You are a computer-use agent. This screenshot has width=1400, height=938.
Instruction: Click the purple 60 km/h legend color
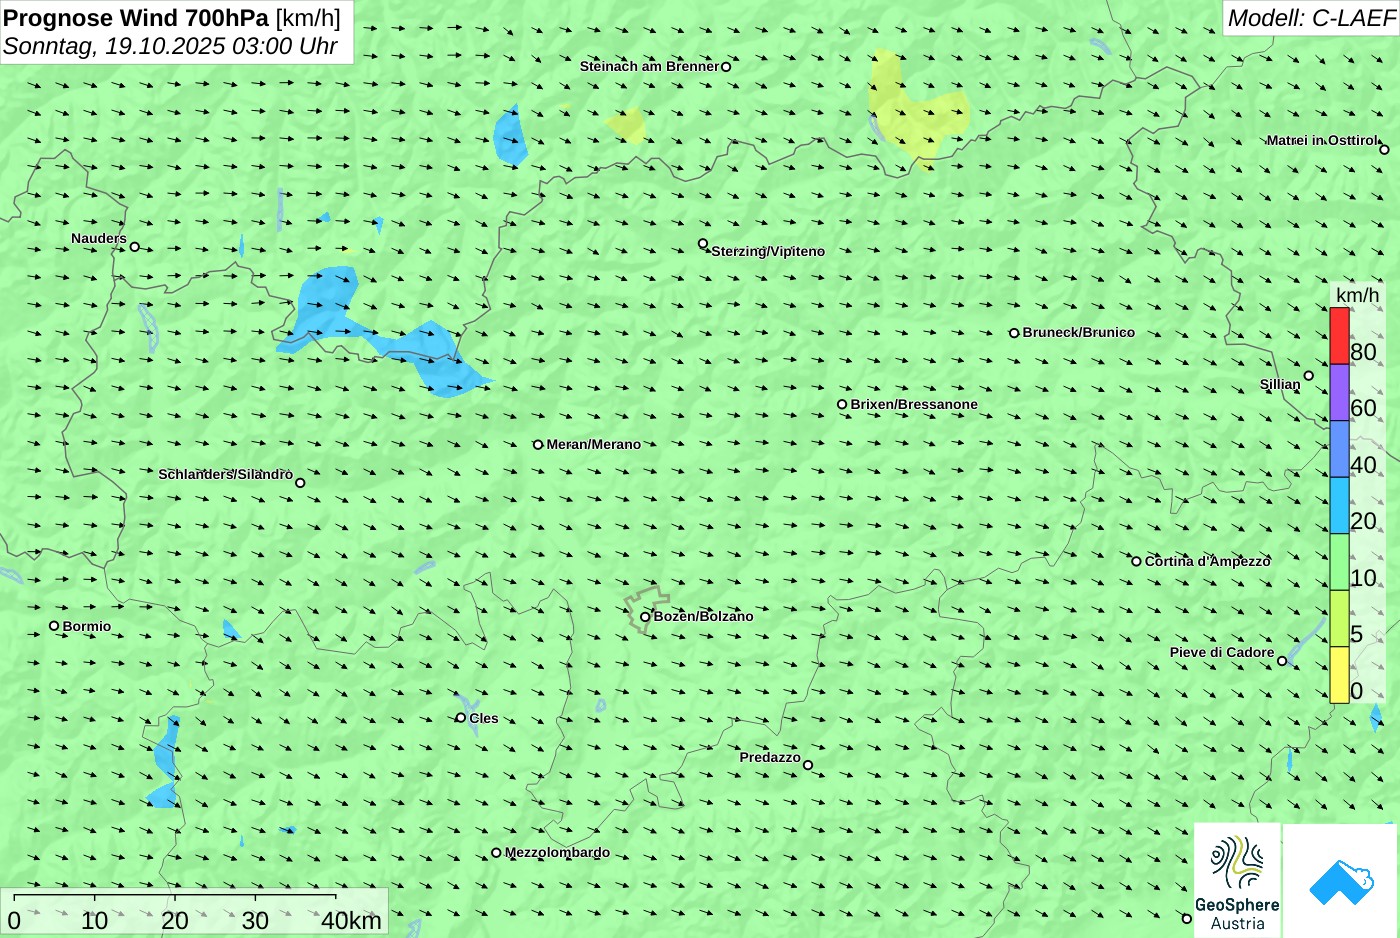[x=1339, y=392]
